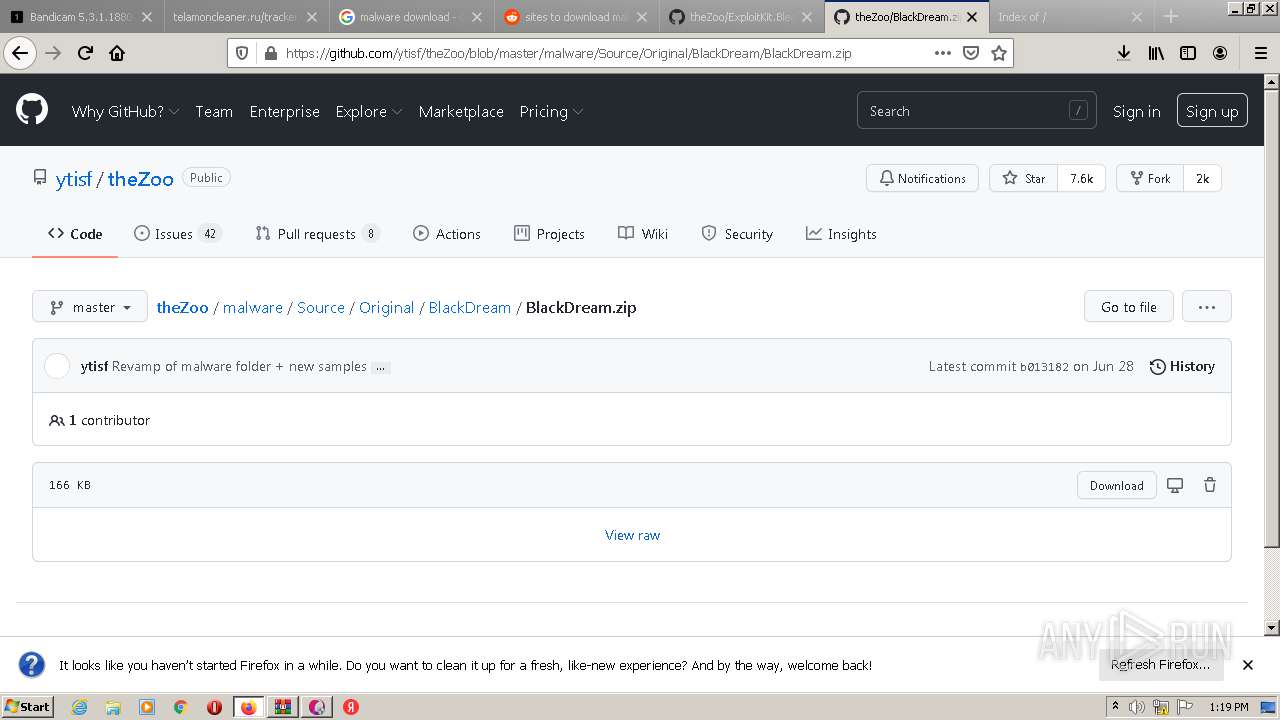Click the site lock security icon

(x=270, y=53)
